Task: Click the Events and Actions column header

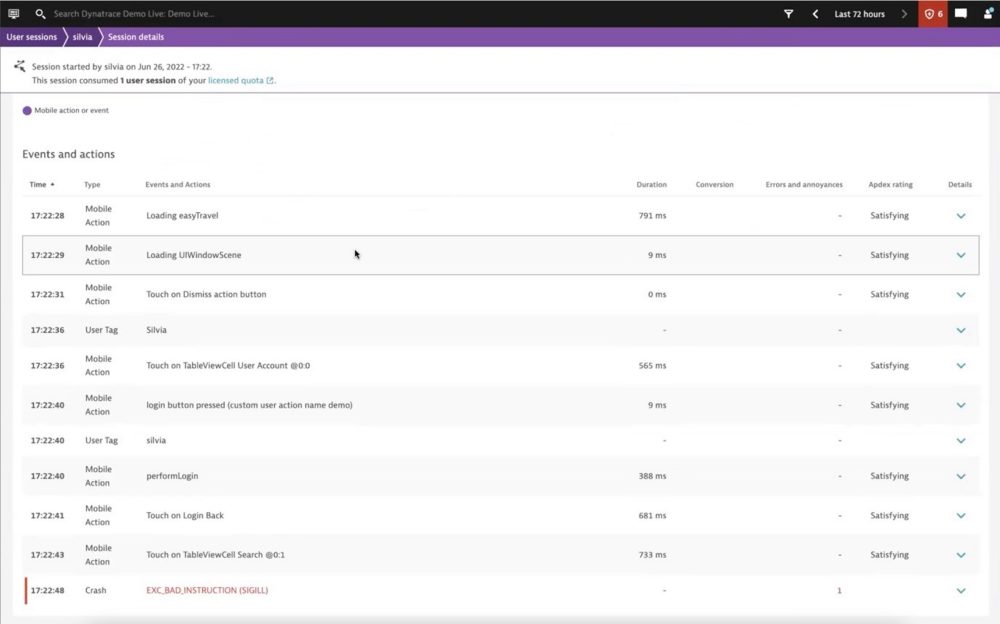Action: pyautogui.click(x=177, y=184)
